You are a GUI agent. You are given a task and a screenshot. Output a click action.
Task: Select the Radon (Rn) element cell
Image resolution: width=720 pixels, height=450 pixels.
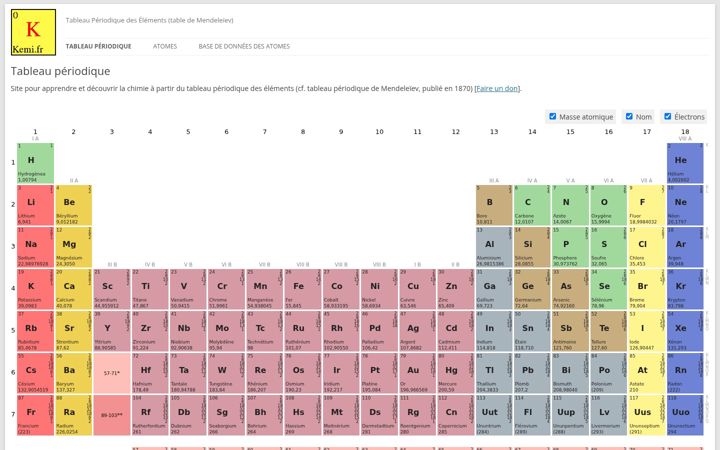point(685,373)
